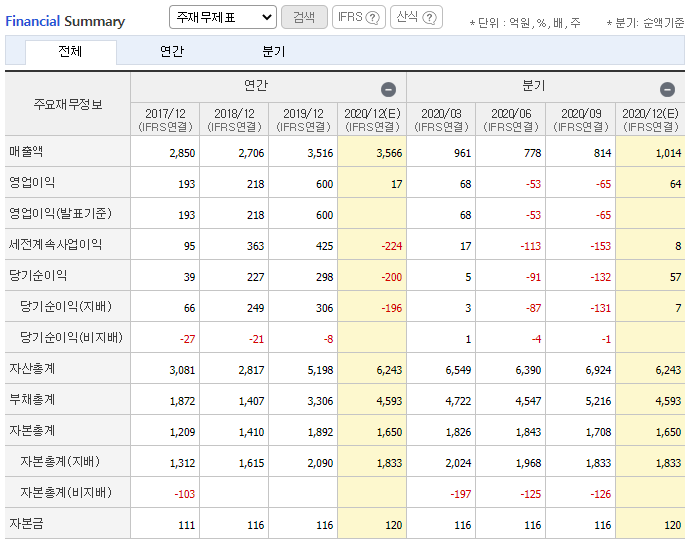Click annual estimate 세전계속사업이익 value -224
The width and height of the screenshot is (689, 539).
click(392, 246)
